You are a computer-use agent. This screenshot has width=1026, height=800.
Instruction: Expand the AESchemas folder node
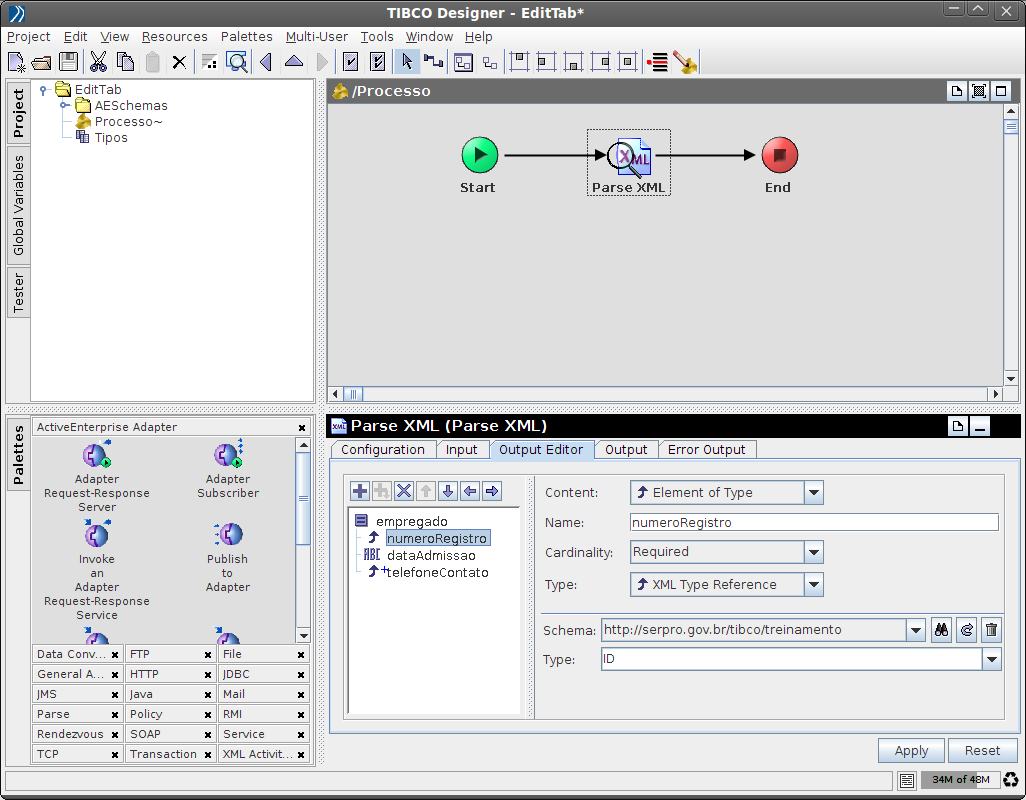63,105
